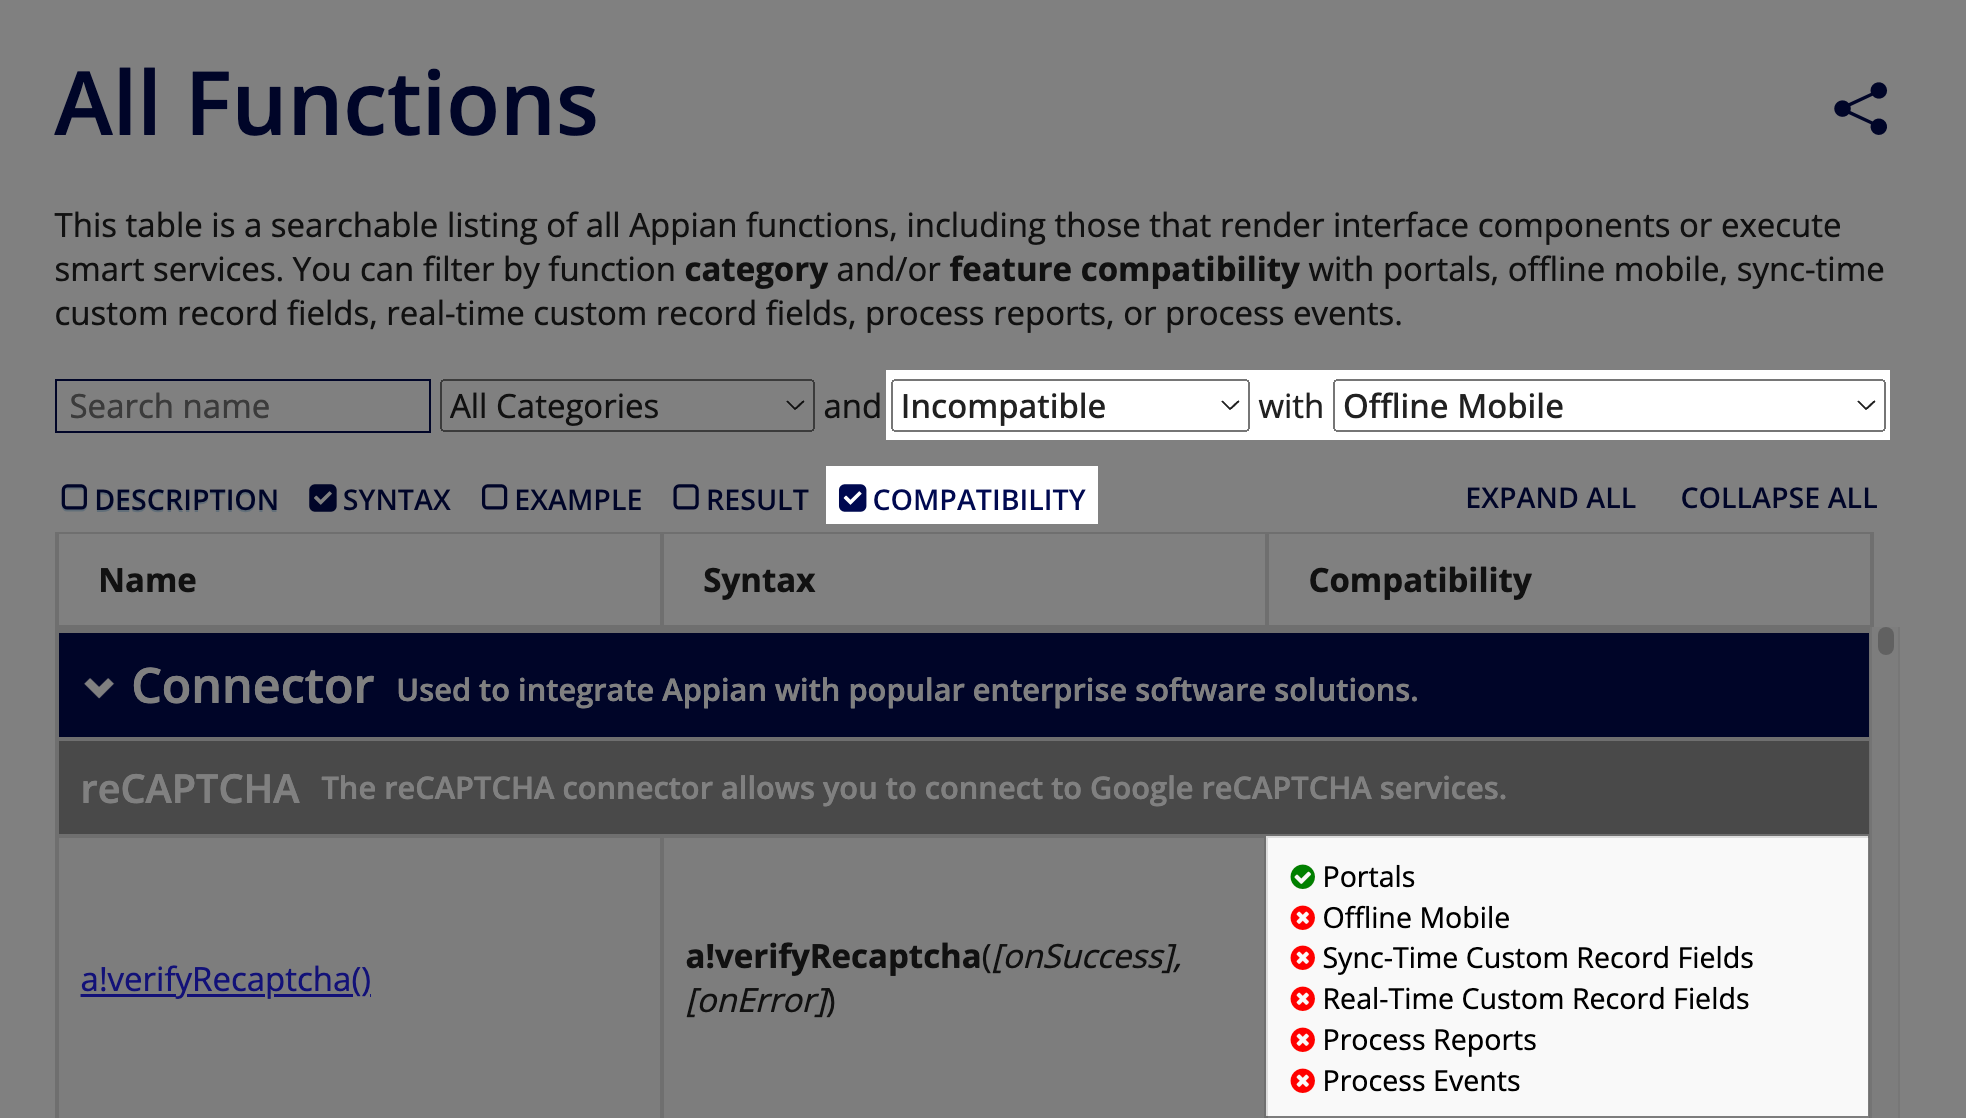Image resolution: width=1966 pixels, height=1118 pixels.
Task: Click the Portals compatibility text
Action: 1368,877
